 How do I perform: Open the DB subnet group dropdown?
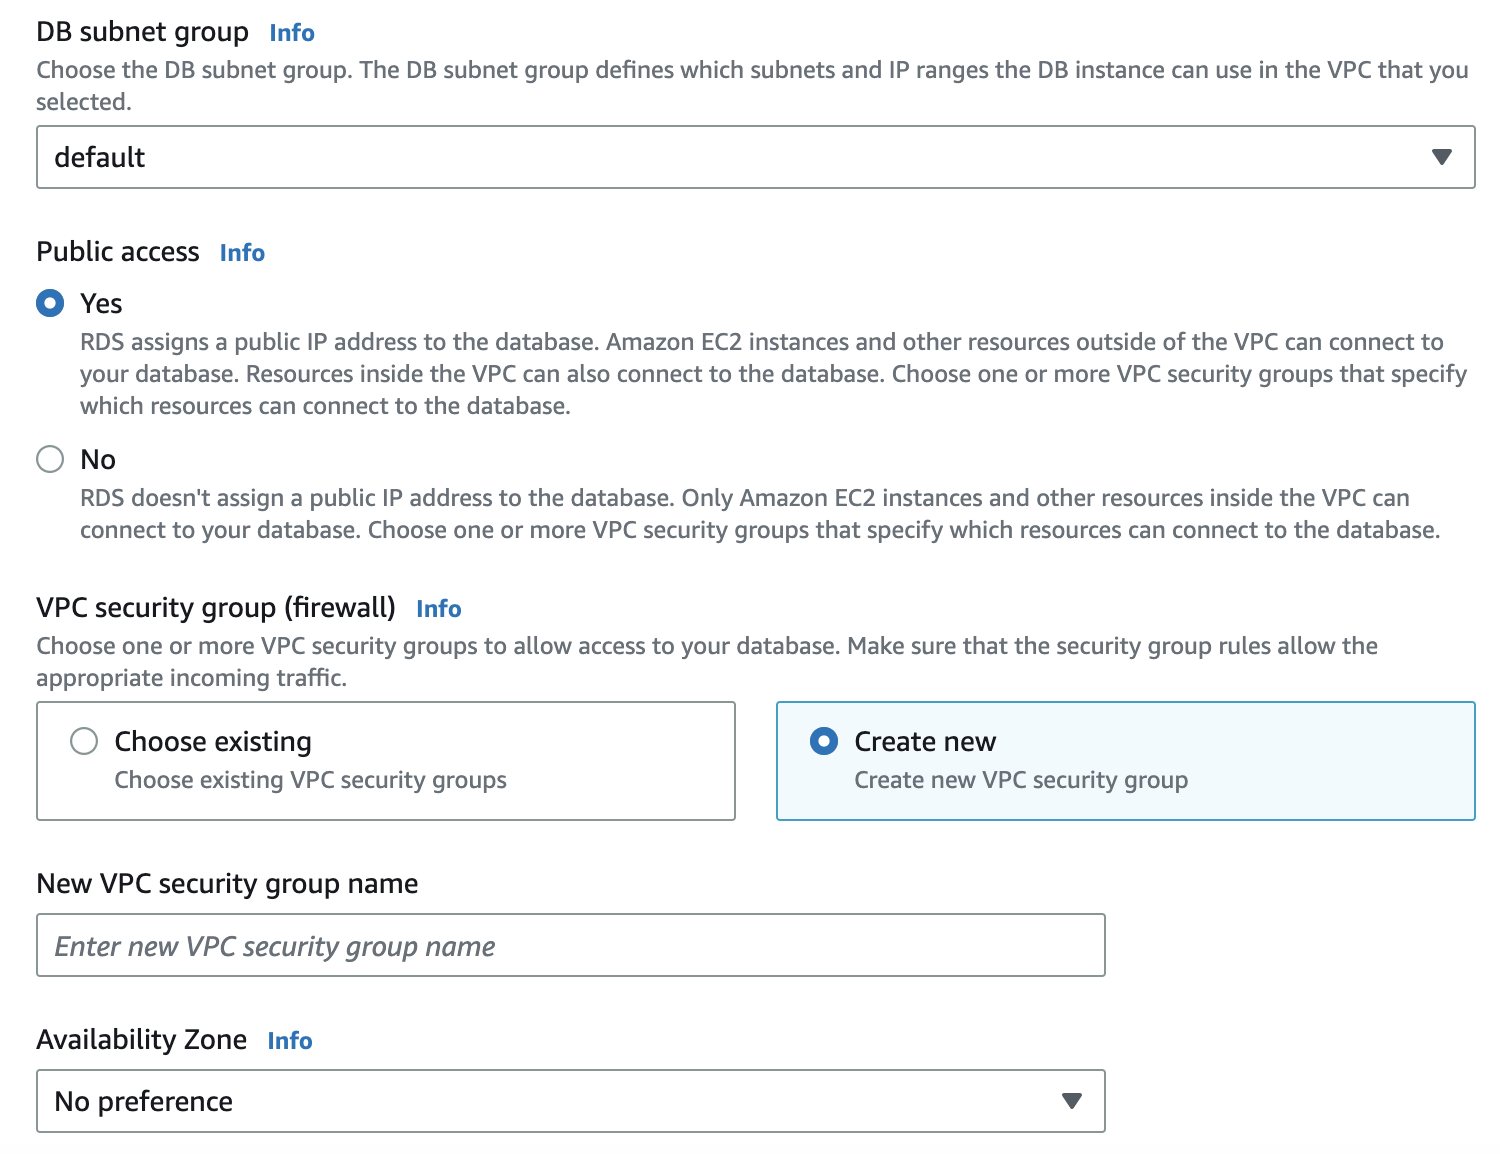pos(755,157)
